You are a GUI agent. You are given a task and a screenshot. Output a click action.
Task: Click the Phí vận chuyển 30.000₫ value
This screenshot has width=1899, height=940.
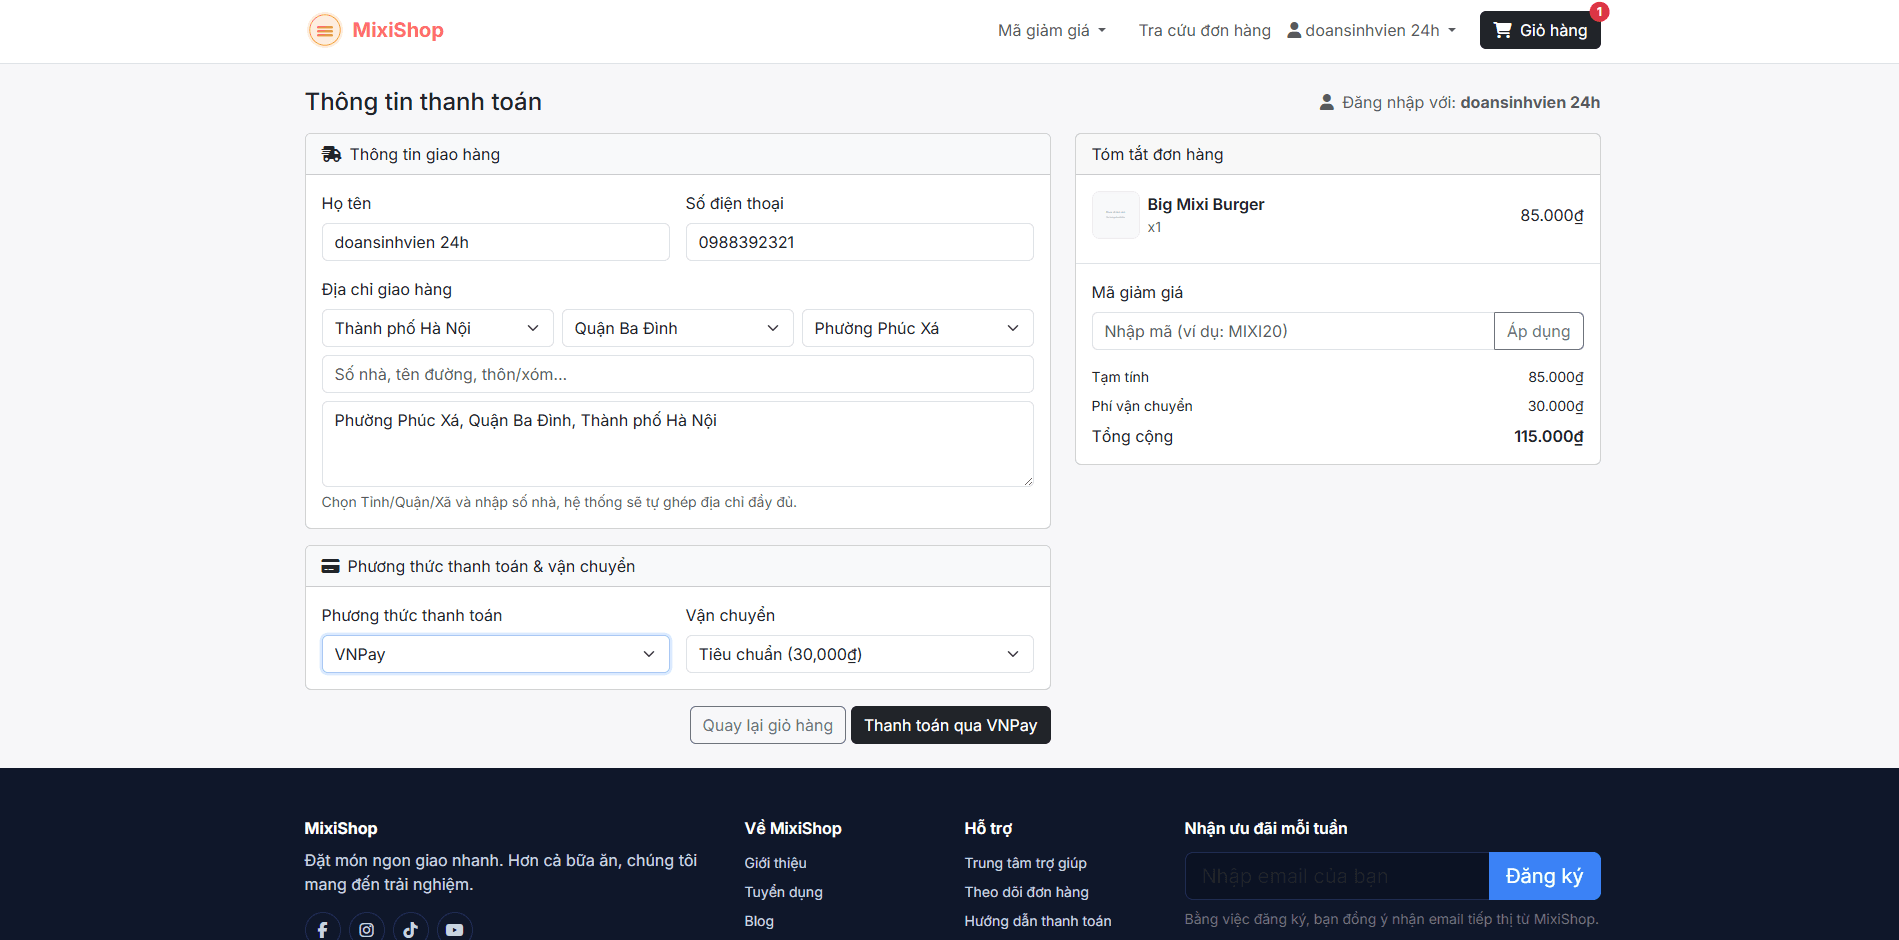(1555, 406)
